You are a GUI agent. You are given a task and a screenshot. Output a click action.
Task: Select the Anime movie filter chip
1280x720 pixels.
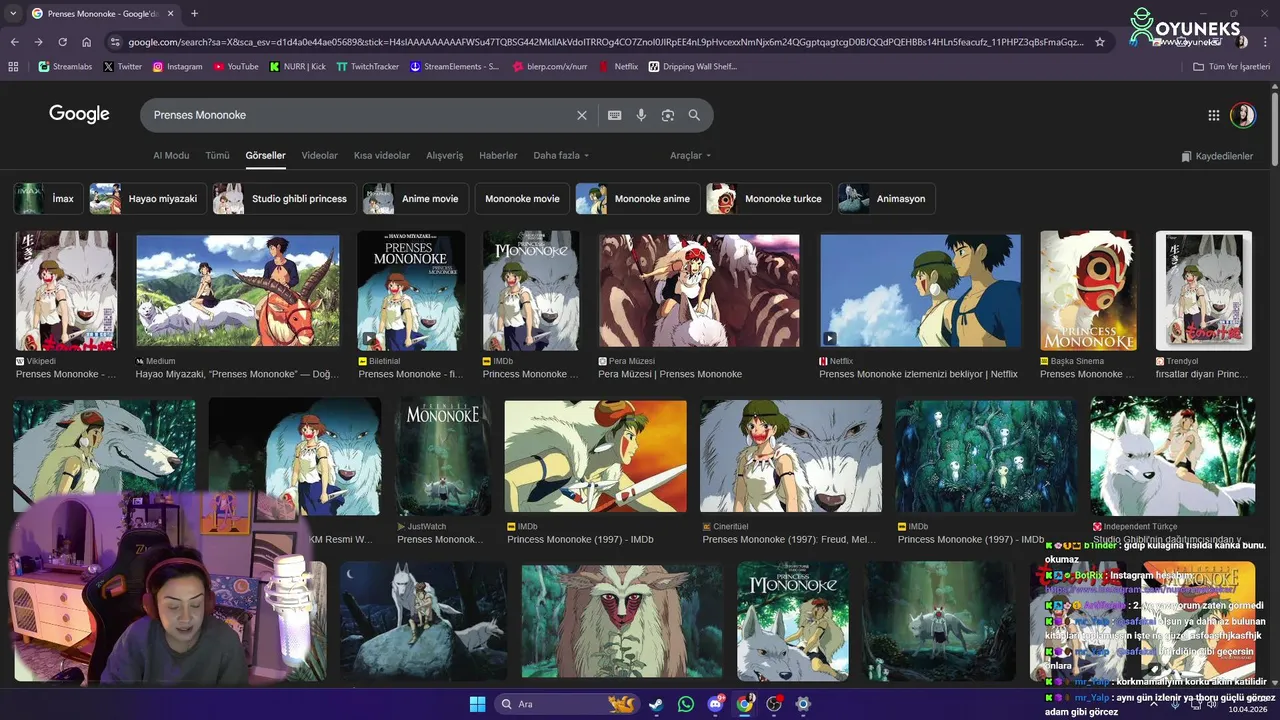pyautogui.click(x=415, y=198)
